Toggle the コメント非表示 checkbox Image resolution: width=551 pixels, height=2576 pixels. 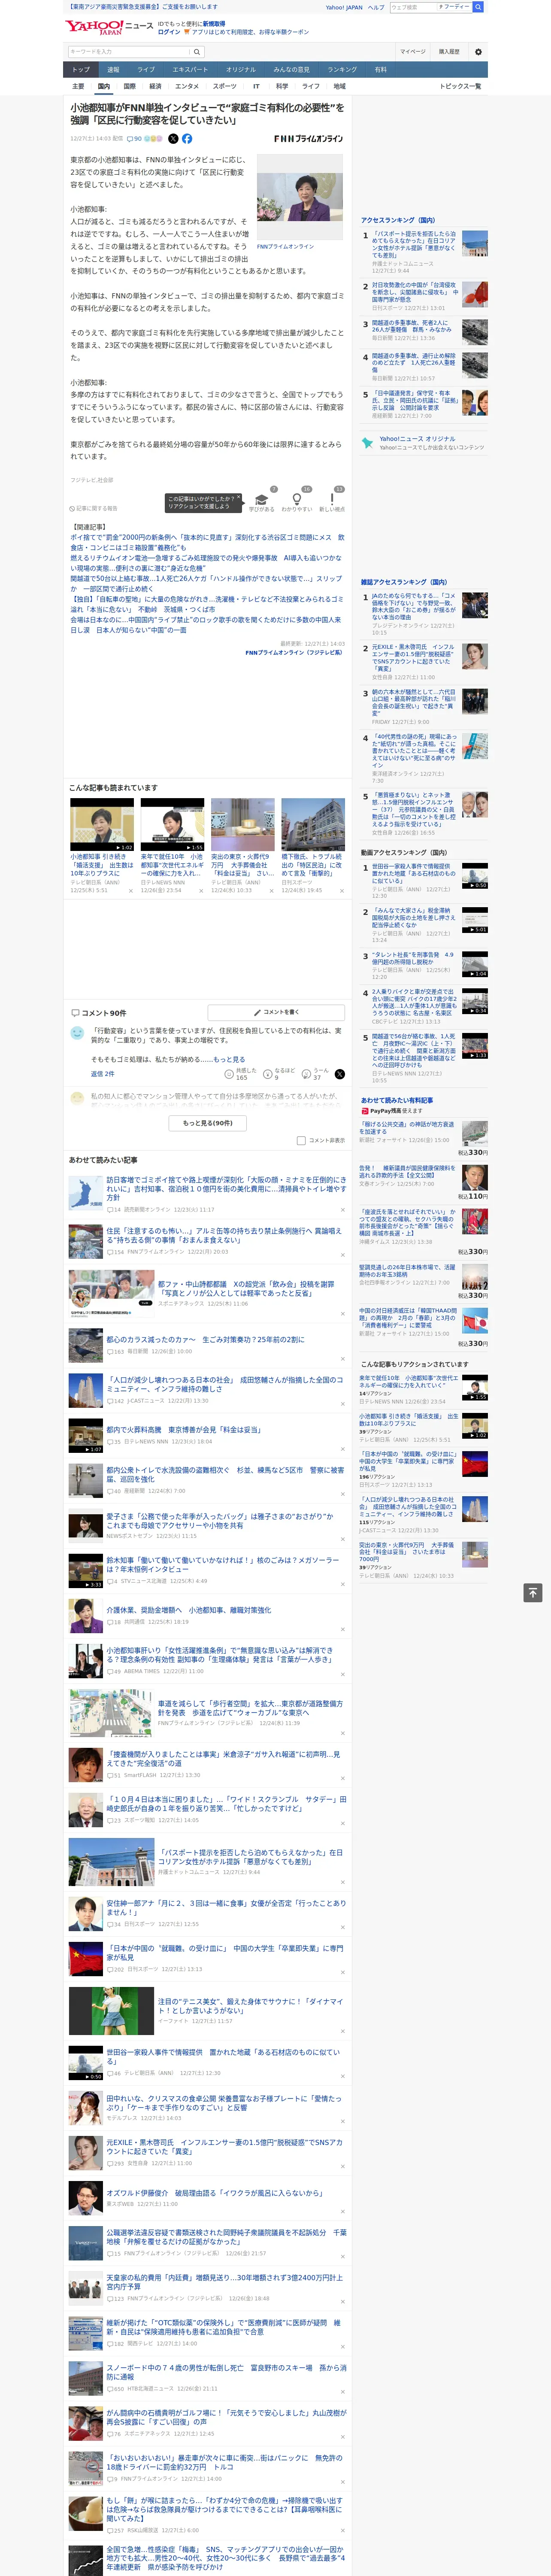301,1141
